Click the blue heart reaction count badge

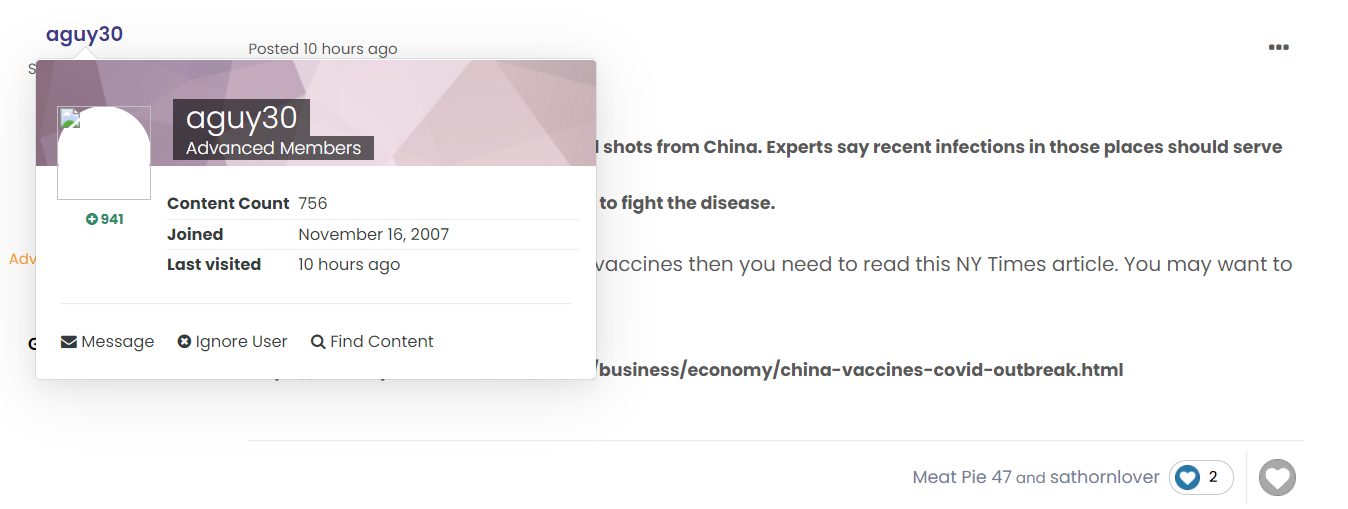(1201, 477)
